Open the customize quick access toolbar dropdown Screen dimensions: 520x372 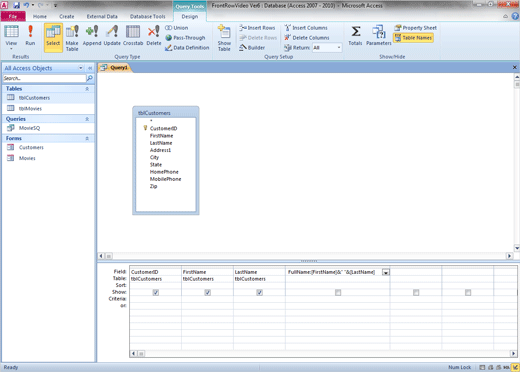(55, 5)
